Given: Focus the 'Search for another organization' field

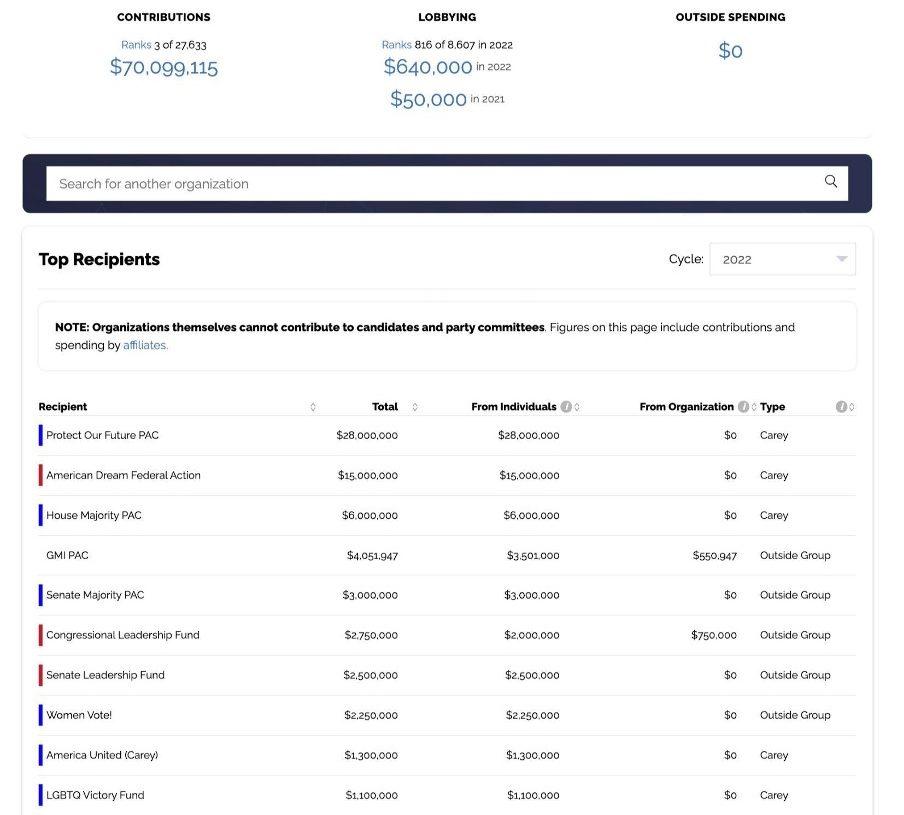Looking at the screenshot, I should tap(447, 184).
